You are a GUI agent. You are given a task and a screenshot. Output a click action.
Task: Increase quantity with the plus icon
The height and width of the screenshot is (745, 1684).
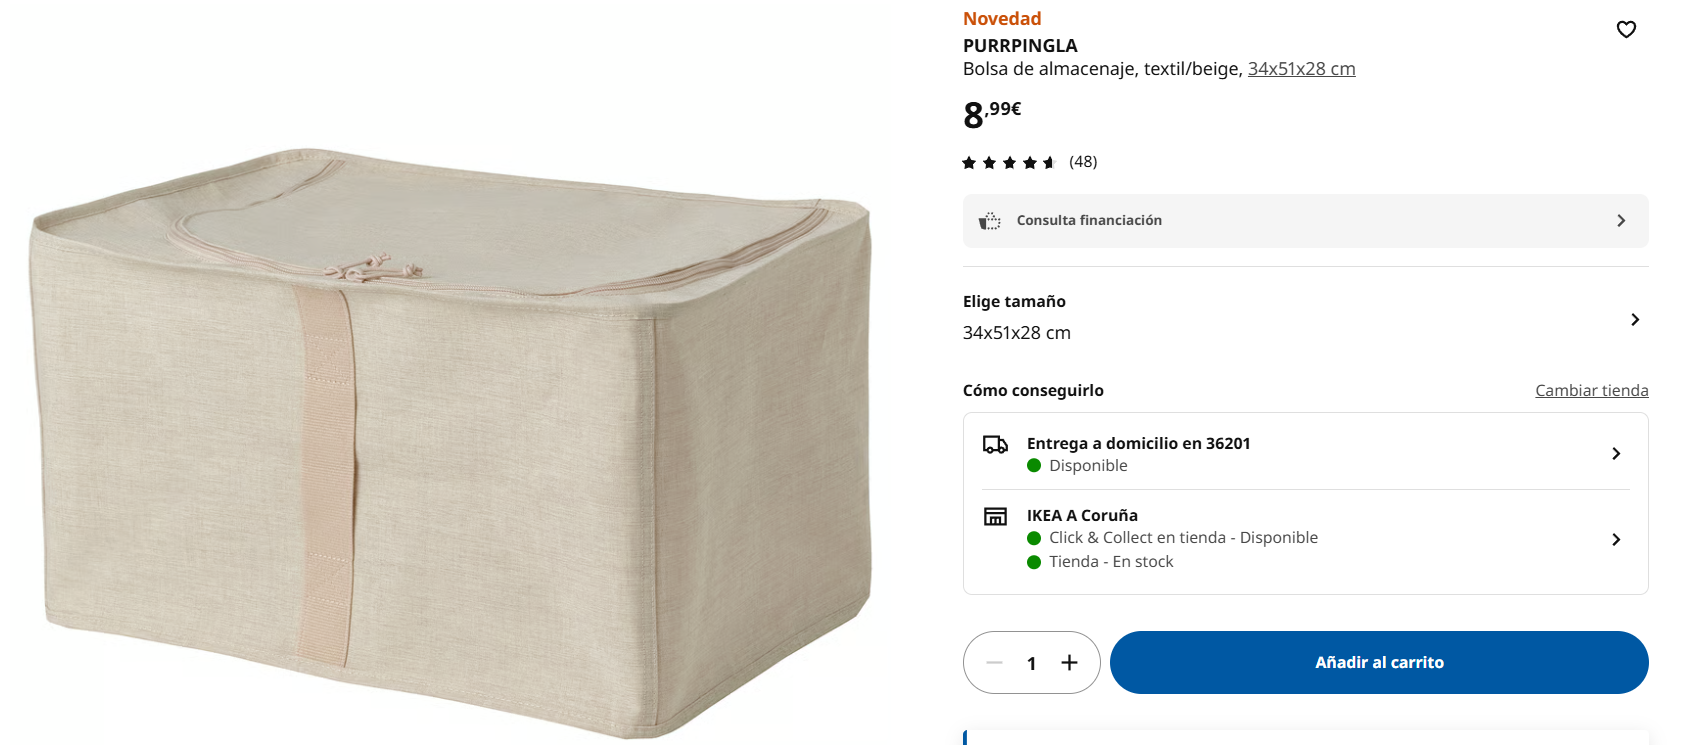[x=1069, y=662]
